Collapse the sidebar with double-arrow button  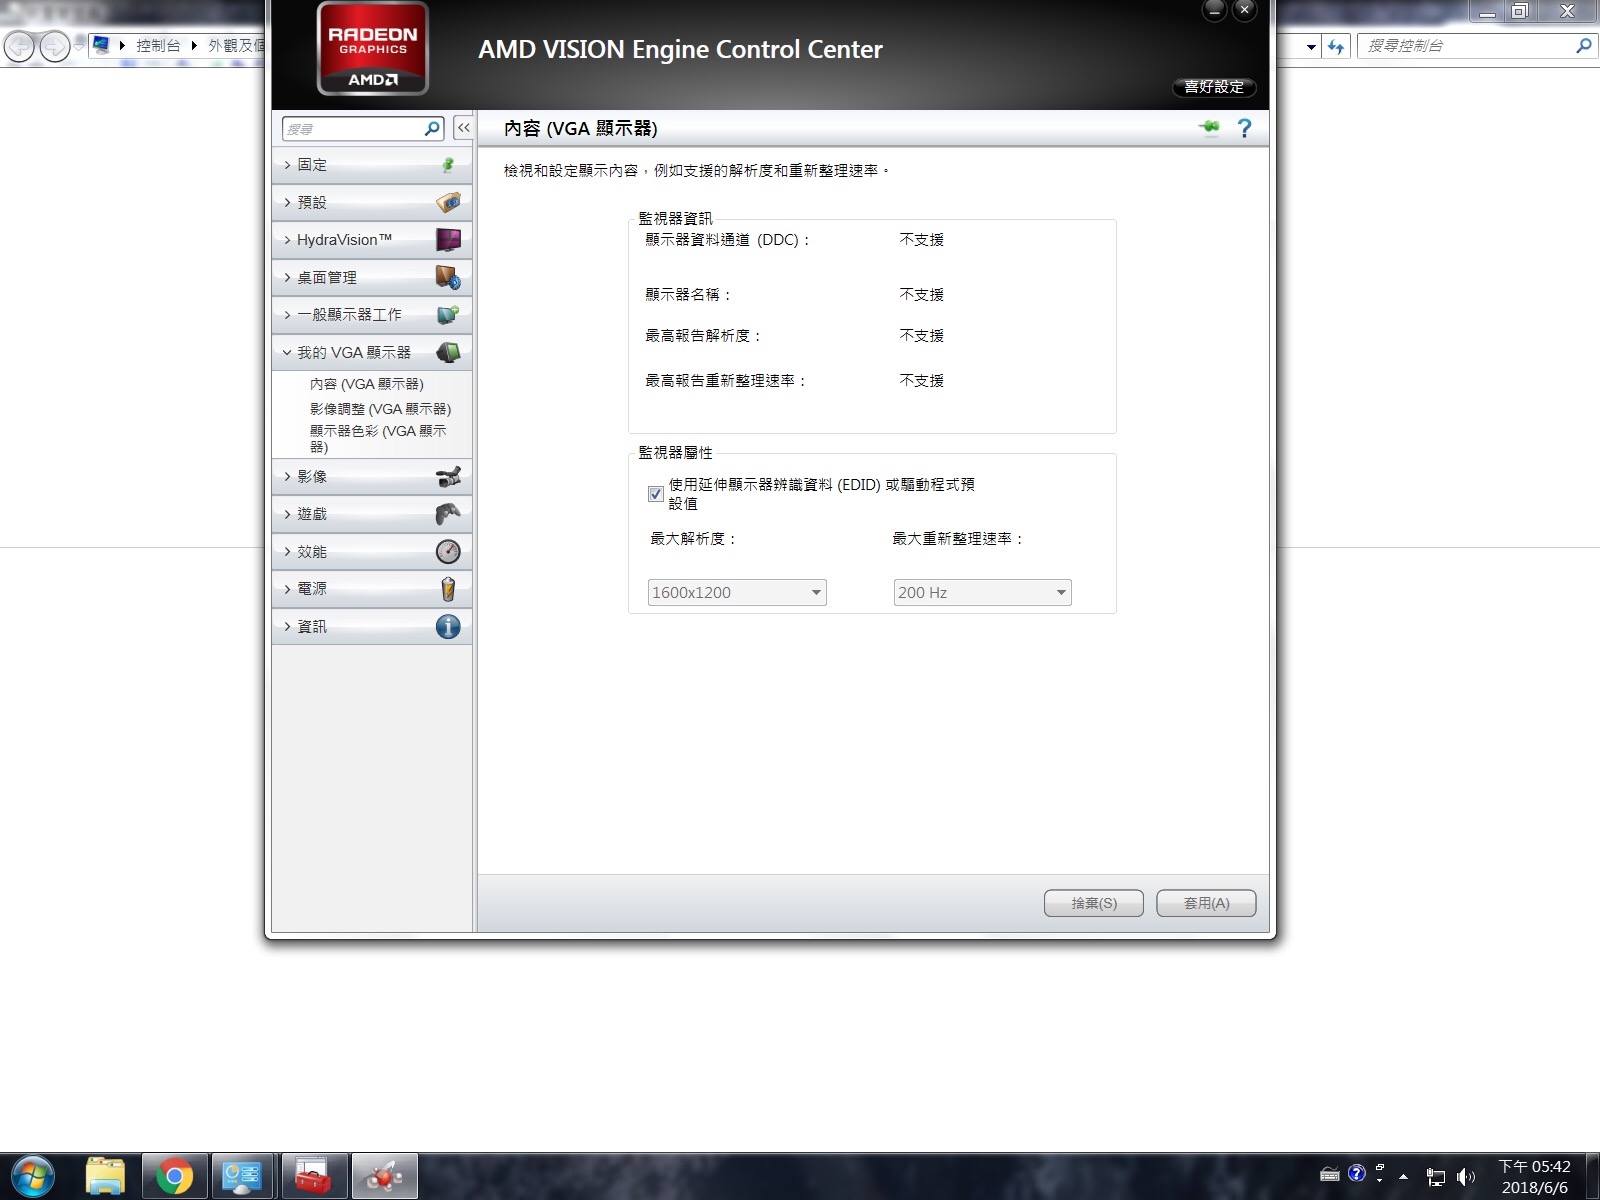[463, 128]
